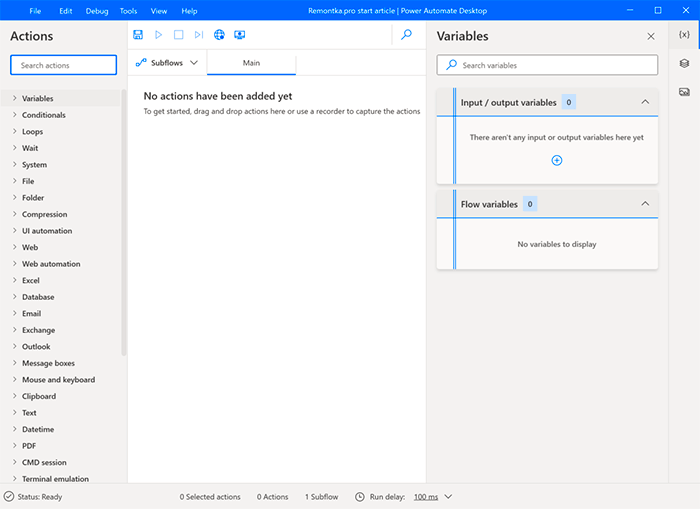Image resolution: width=700 pixels, height=509 pixels.
Task: Expand the Conditionals actions group
Action: tap(15, 115)
